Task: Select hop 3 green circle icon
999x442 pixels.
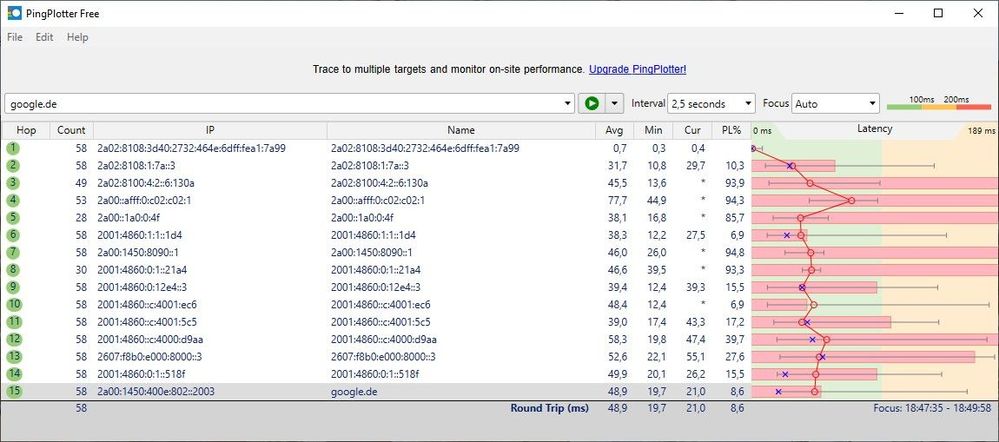Action: (14, 183)
